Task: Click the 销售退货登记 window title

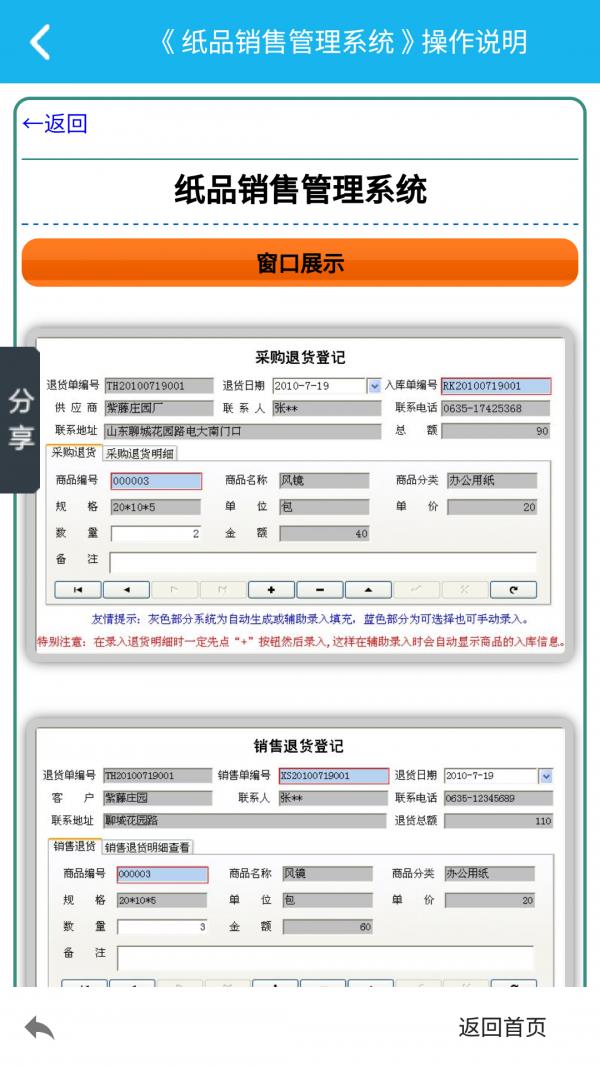Action: coord(299,746)
